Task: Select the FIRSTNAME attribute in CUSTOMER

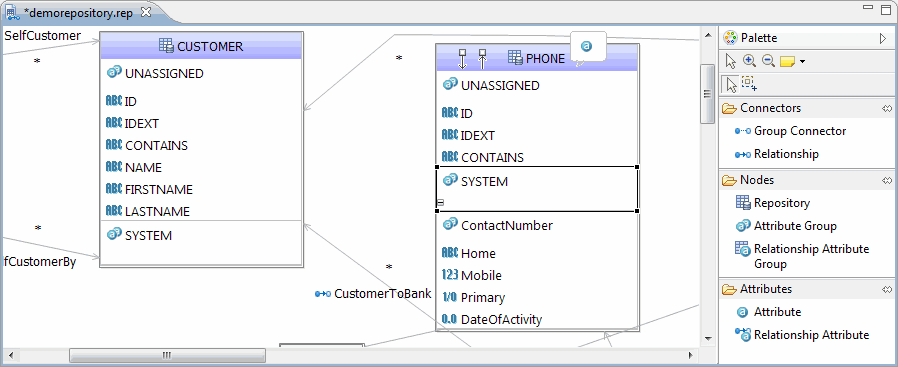Action: (149, 189)
